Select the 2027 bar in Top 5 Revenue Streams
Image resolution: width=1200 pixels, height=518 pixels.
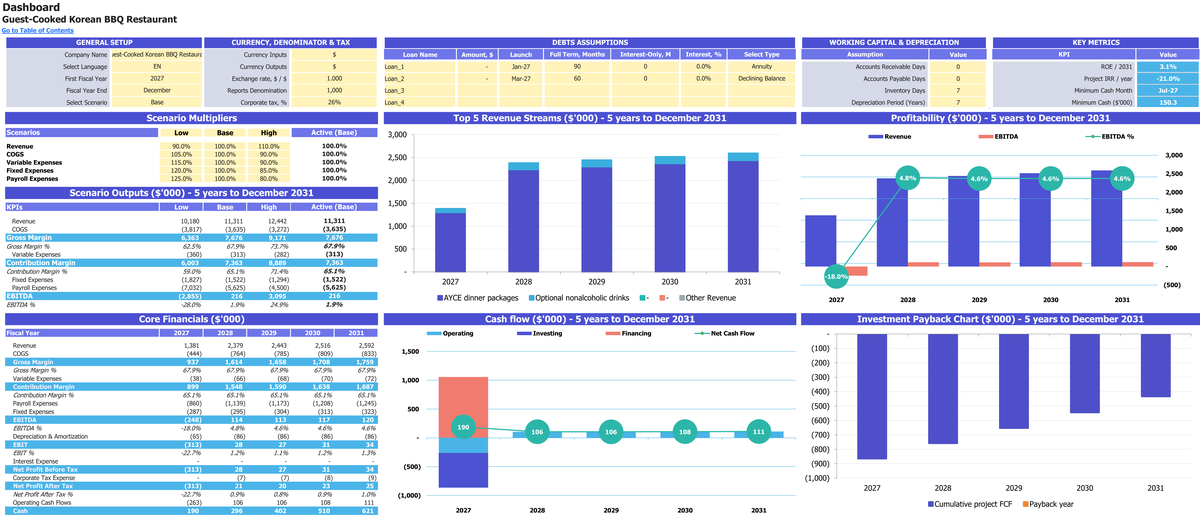pos(449,240)
